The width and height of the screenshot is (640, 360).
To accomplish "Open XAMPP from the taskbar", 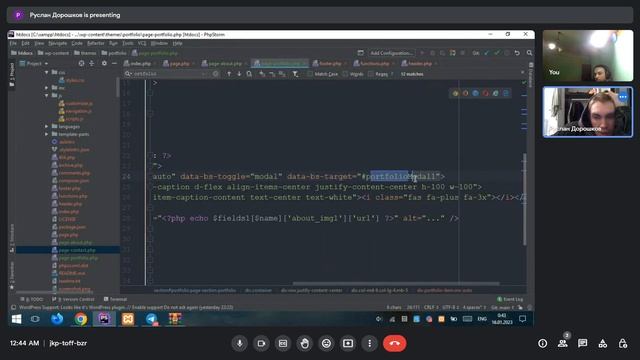I will pyautogui.click(x=128, y=319).
